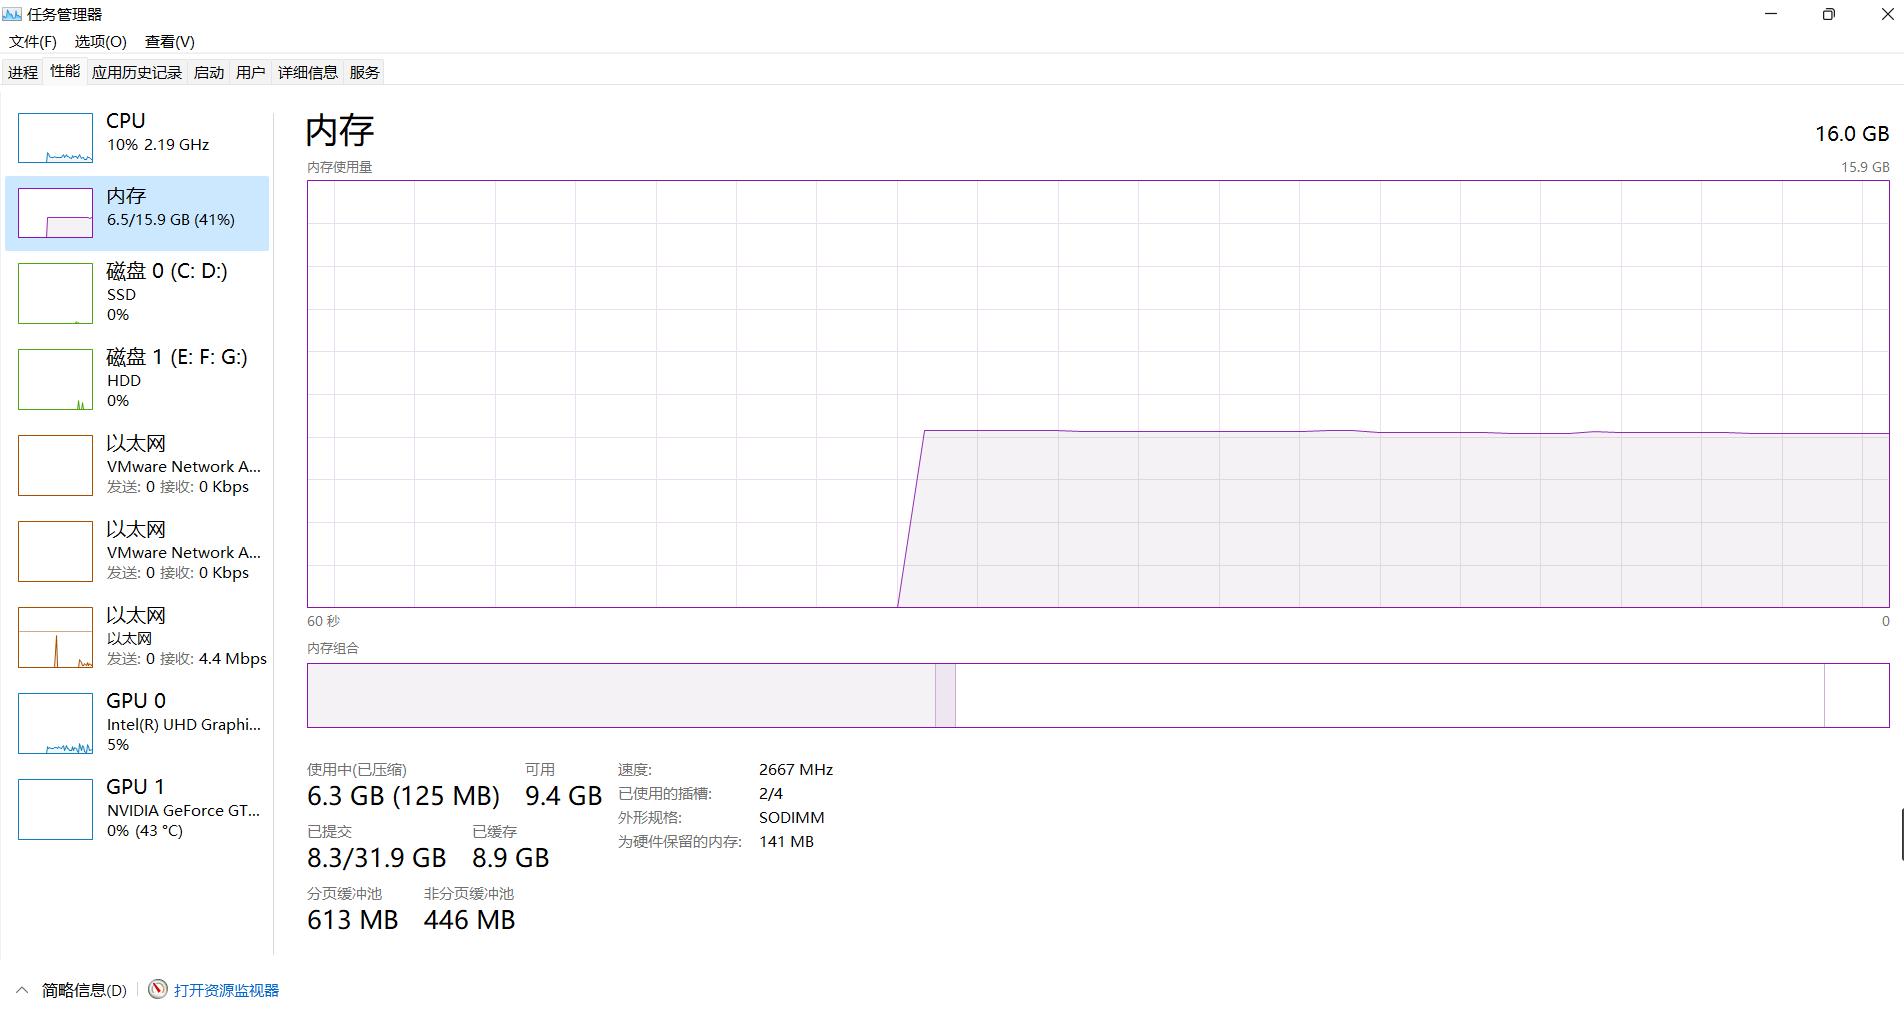Image resolution: width=1904 pixels, height=1017 pixels.
Task: Click the 16.0 GB total memory text
Action: (1852, 134)
